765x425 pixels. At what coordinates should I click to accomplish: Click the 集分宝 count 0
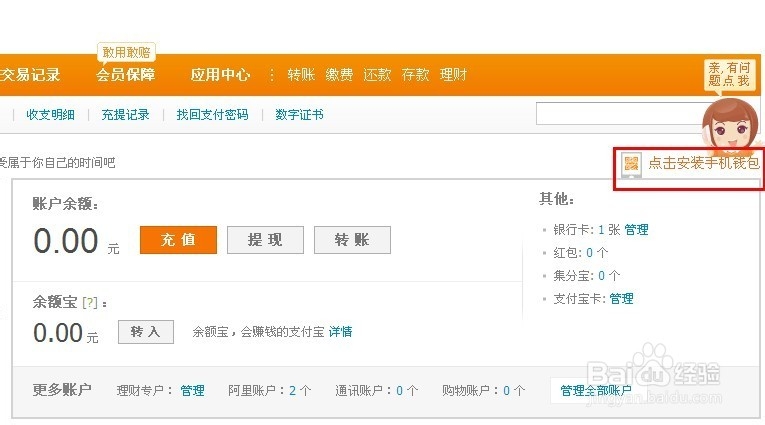pyautogui.click(x=602, y=276)
